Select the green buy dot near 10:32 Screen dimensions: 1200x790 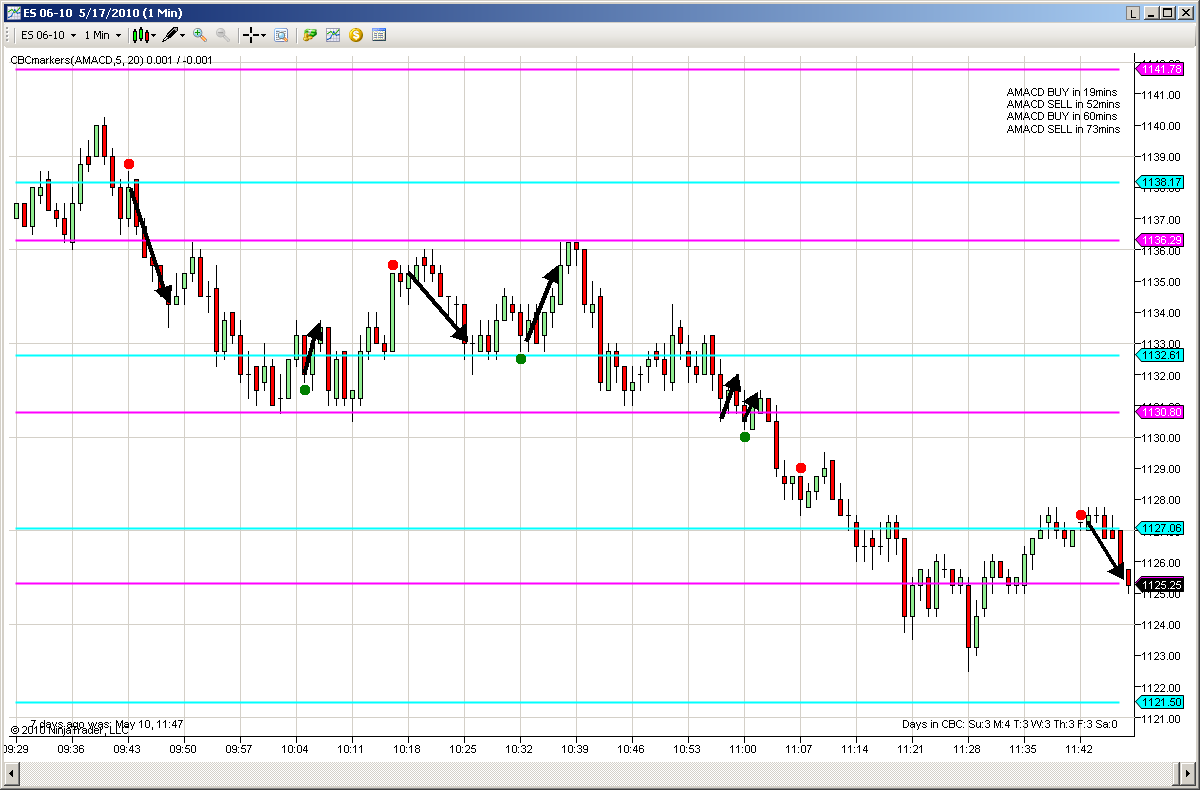[521, 359]
